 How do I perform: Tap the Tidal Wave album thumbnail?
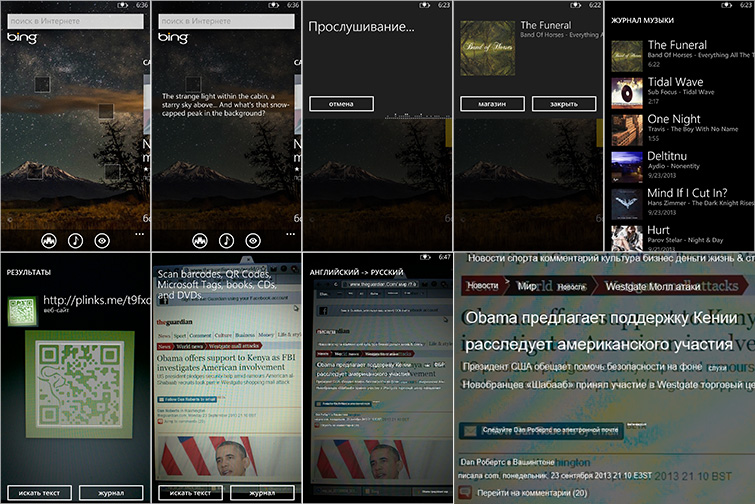coord(627,93)
